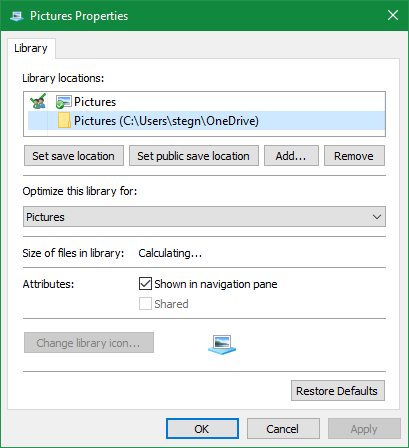Click the Cancel button
This screenshot has height=448, width=409.
tap(283, 429)
